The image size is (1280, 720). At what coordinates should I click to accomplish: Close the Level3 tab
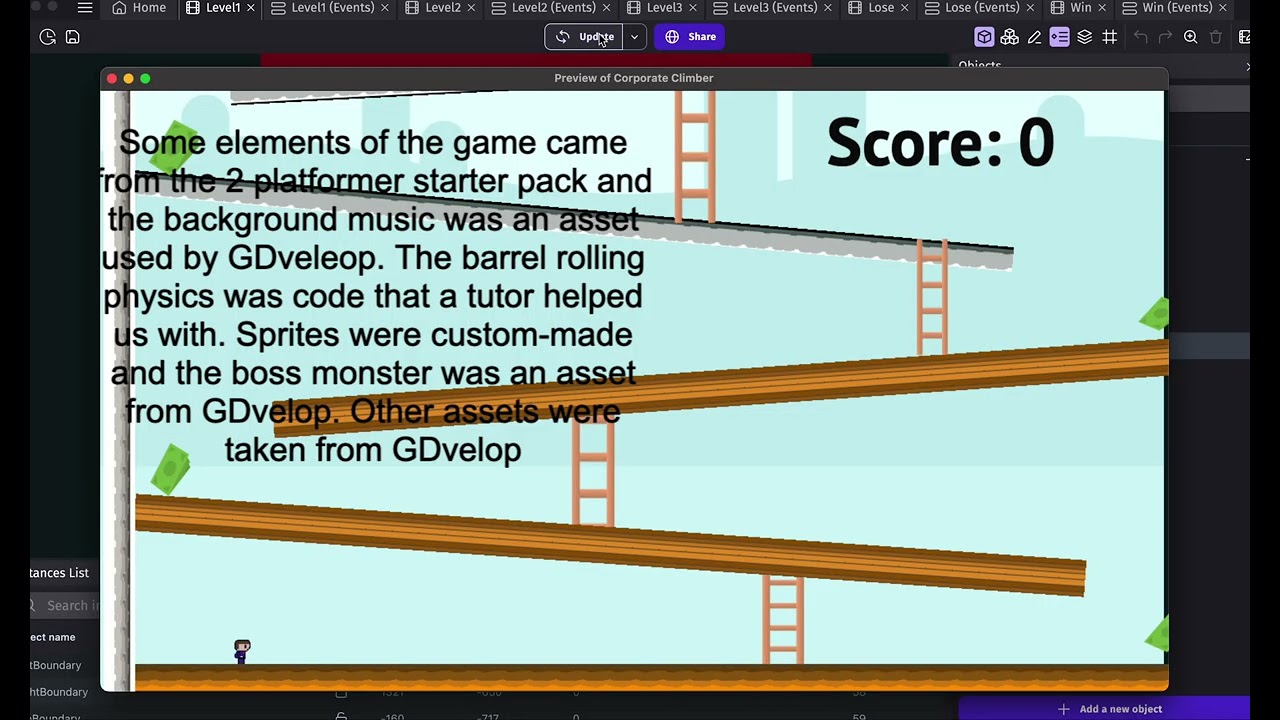(693, 8)
